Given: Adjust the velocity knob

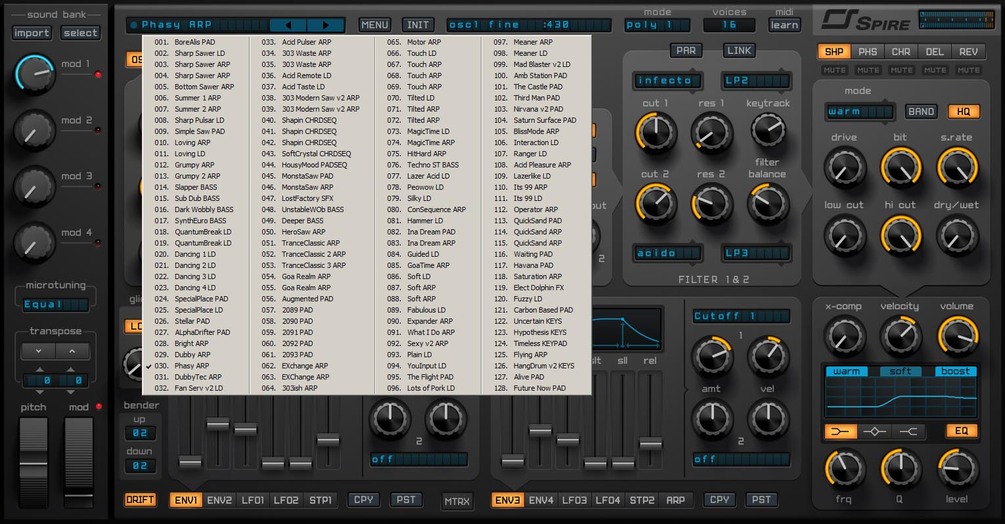Looking at the screenshot, I should 900,334.
